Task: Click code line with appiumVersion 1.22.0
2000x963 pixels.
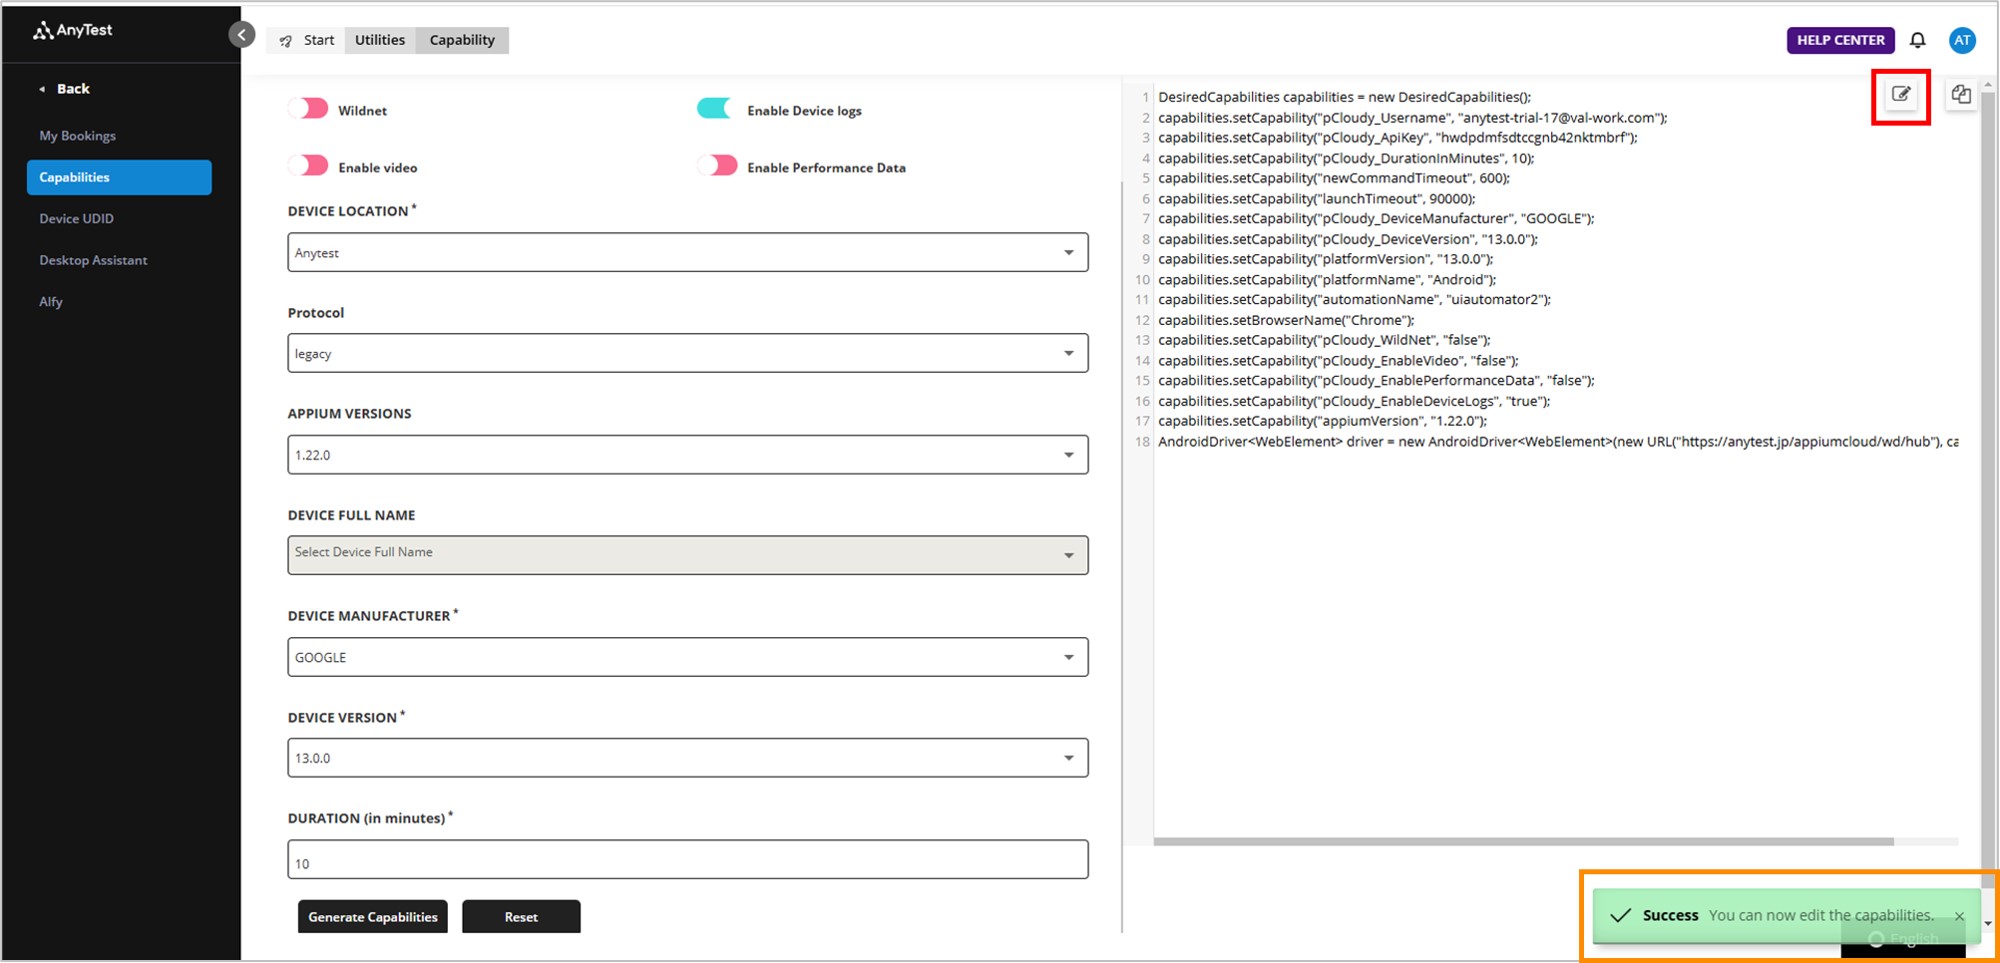Action: pos(1322,421)
